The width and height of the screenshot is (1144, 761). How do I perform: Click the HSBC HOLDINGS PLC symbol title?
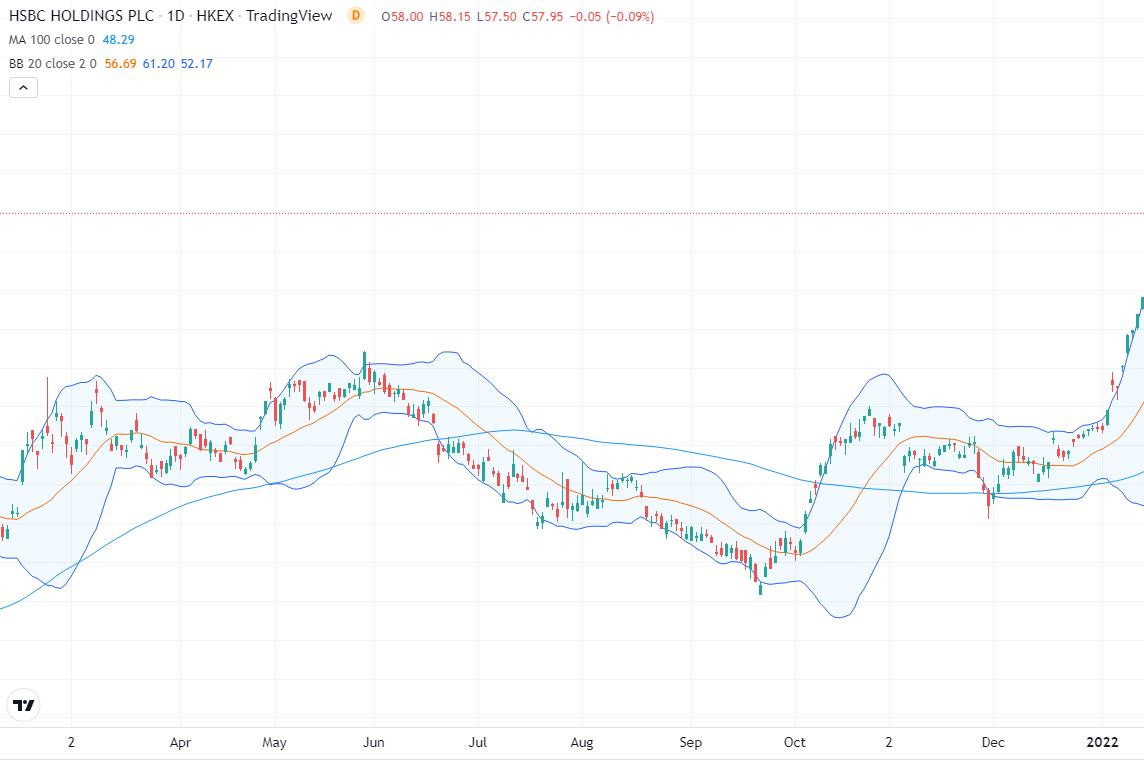click(81, 15)
